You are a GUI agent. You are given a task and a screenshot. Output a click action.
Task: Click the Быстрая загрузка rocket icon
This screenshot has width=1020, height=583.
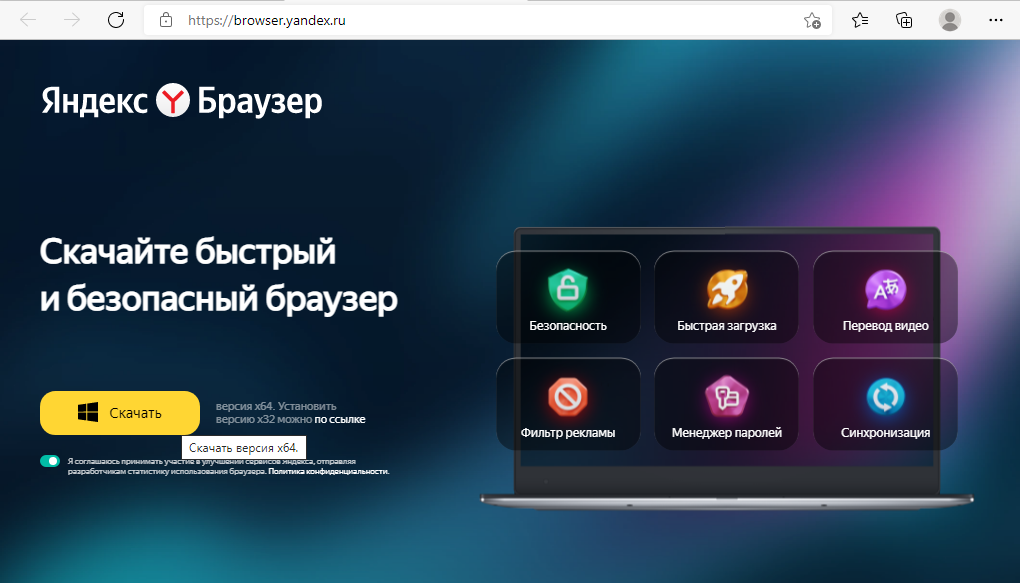coord(727,289)
